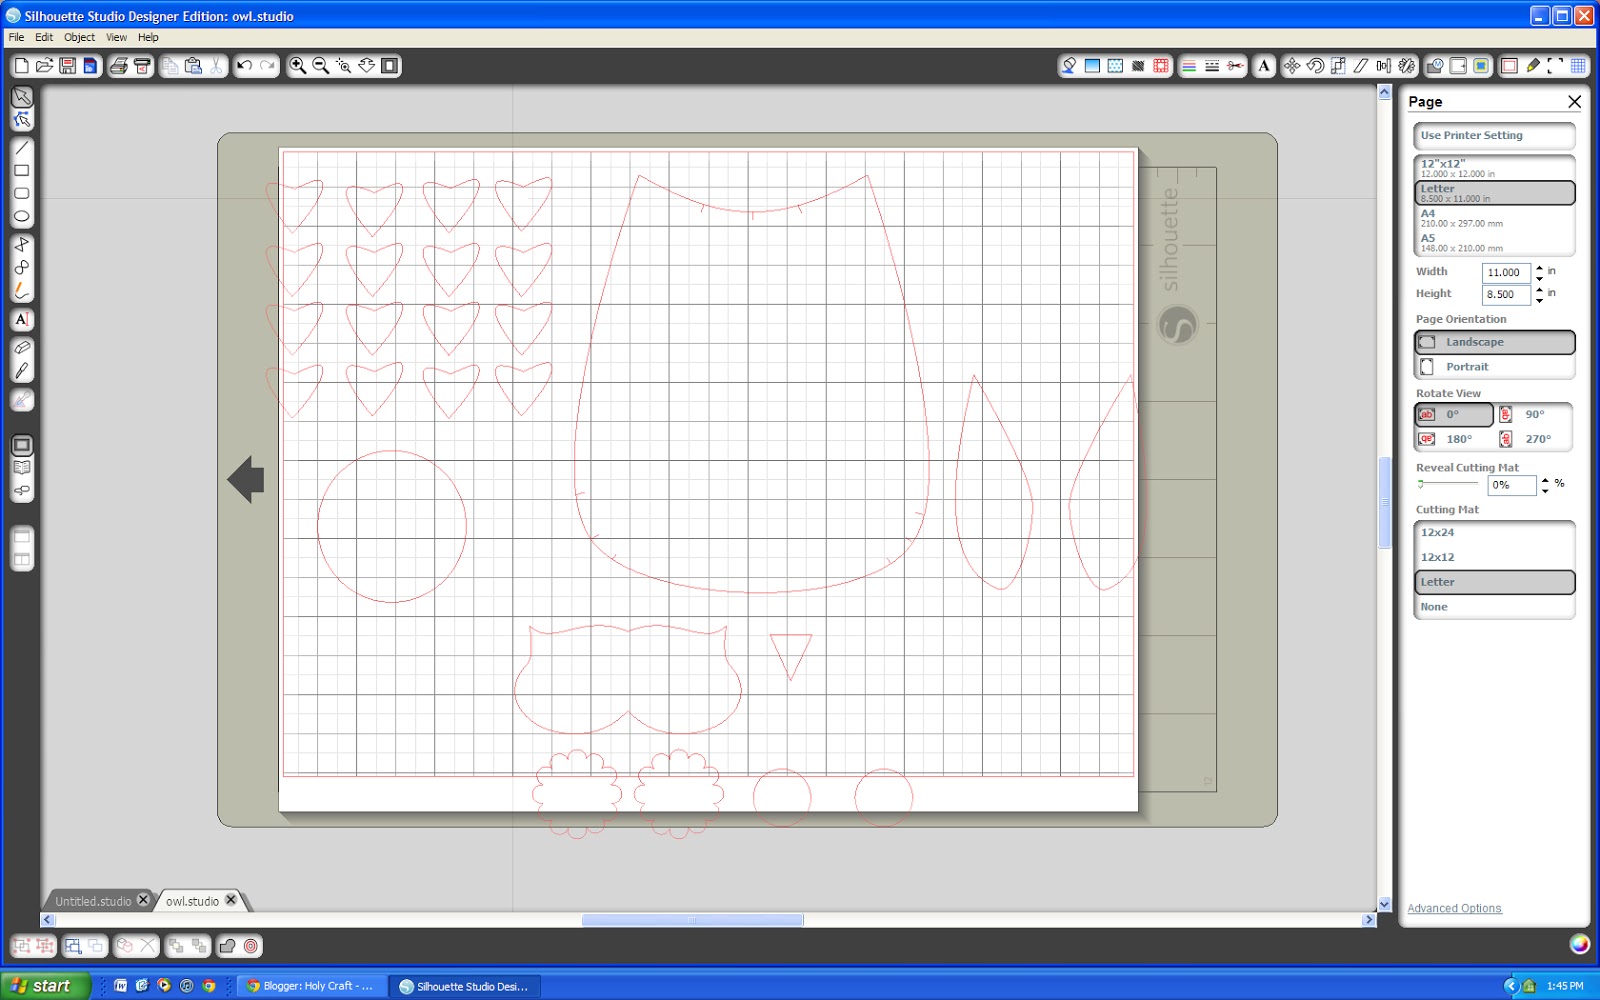Choose the A4 page size
The image size is (1600, 1000).
tap(1495, 218)
